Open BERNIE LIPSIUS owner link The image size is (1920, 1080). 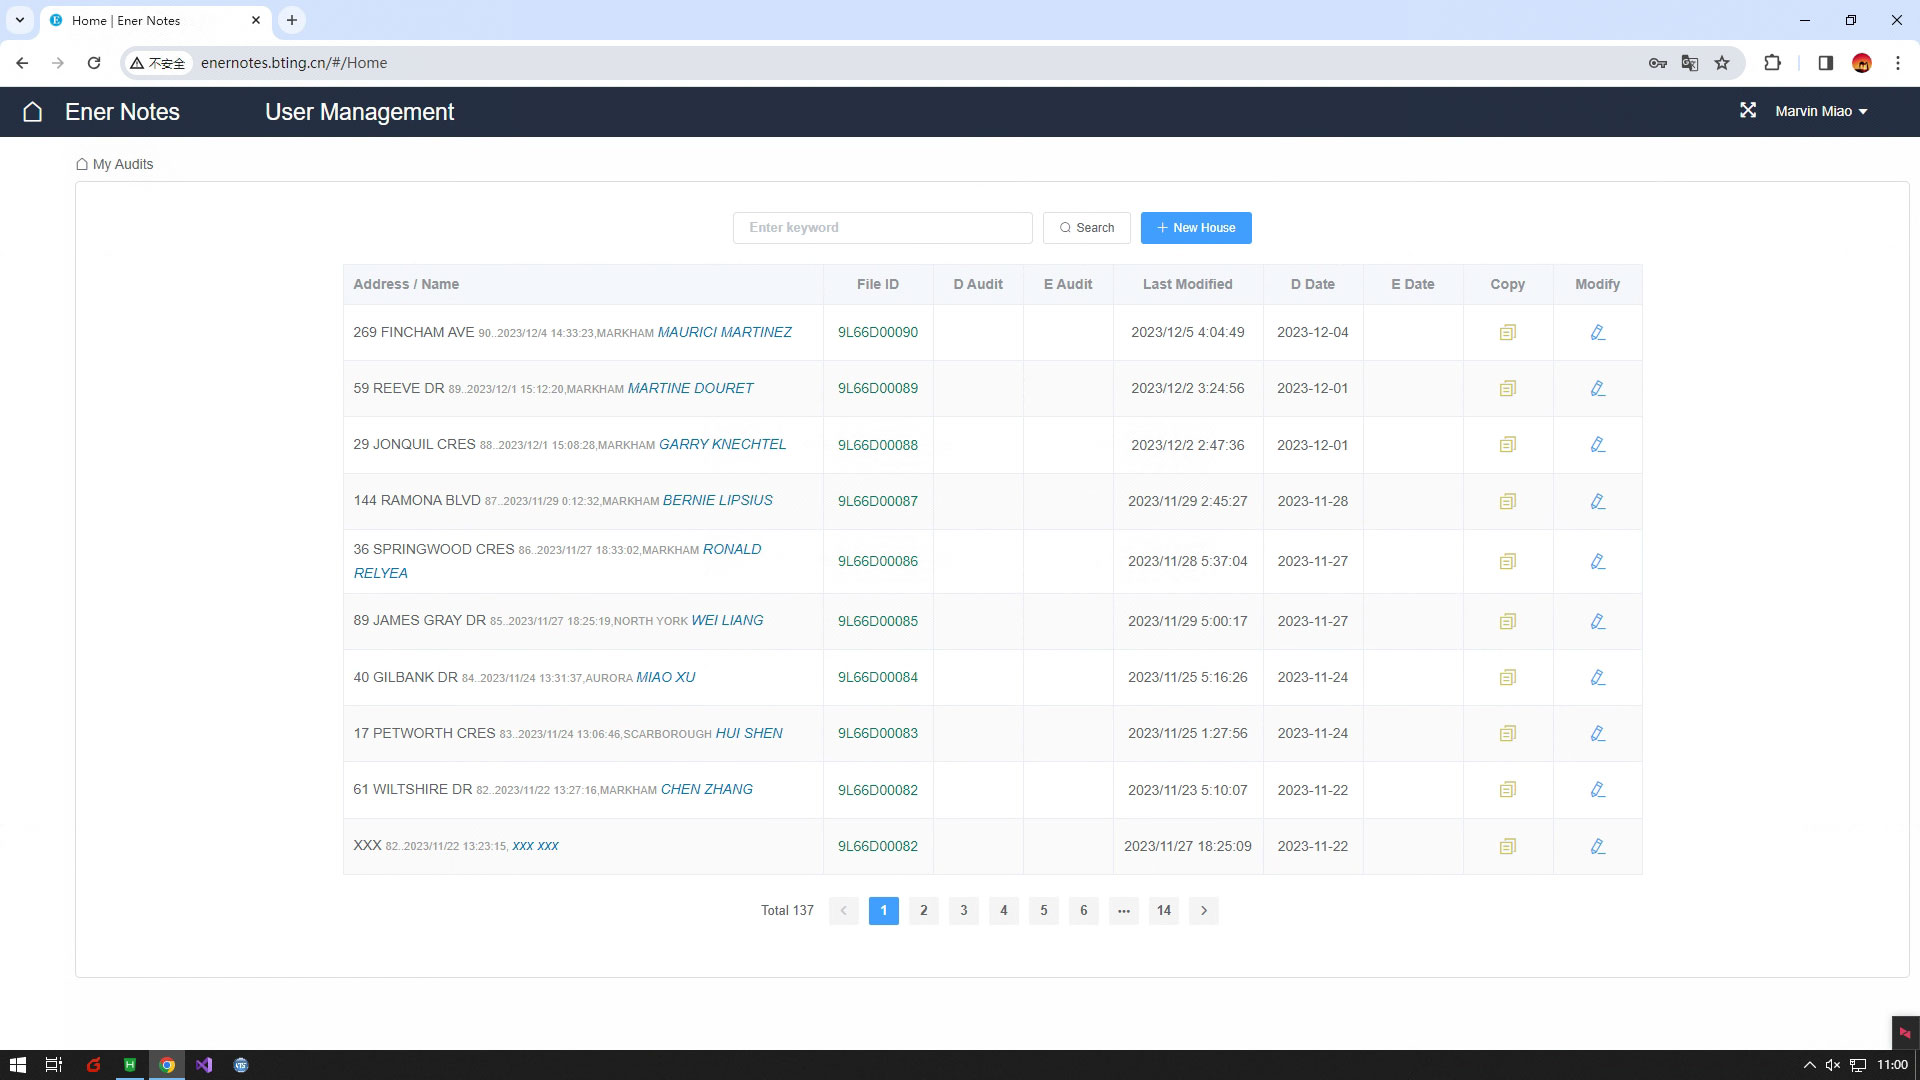(x=717, y=500)
